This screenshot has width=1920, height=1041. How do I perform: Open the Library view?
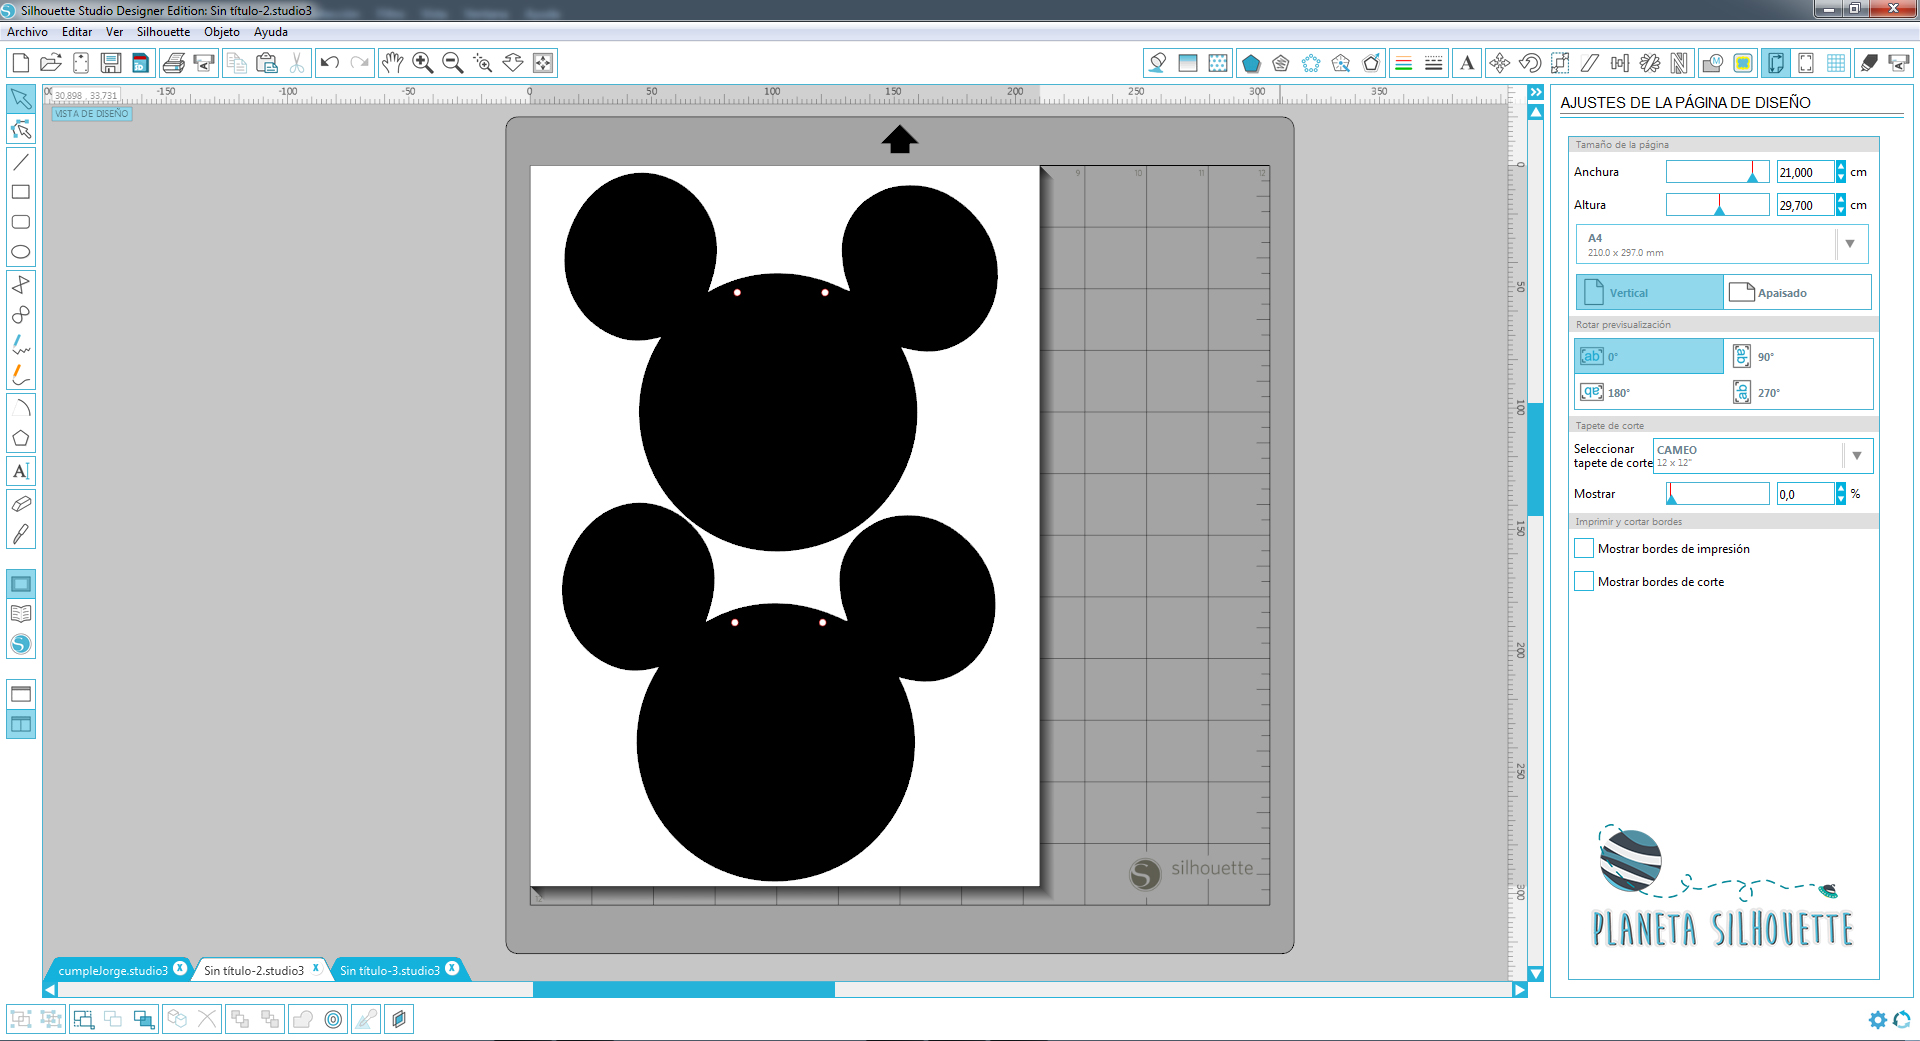[21, 614]
